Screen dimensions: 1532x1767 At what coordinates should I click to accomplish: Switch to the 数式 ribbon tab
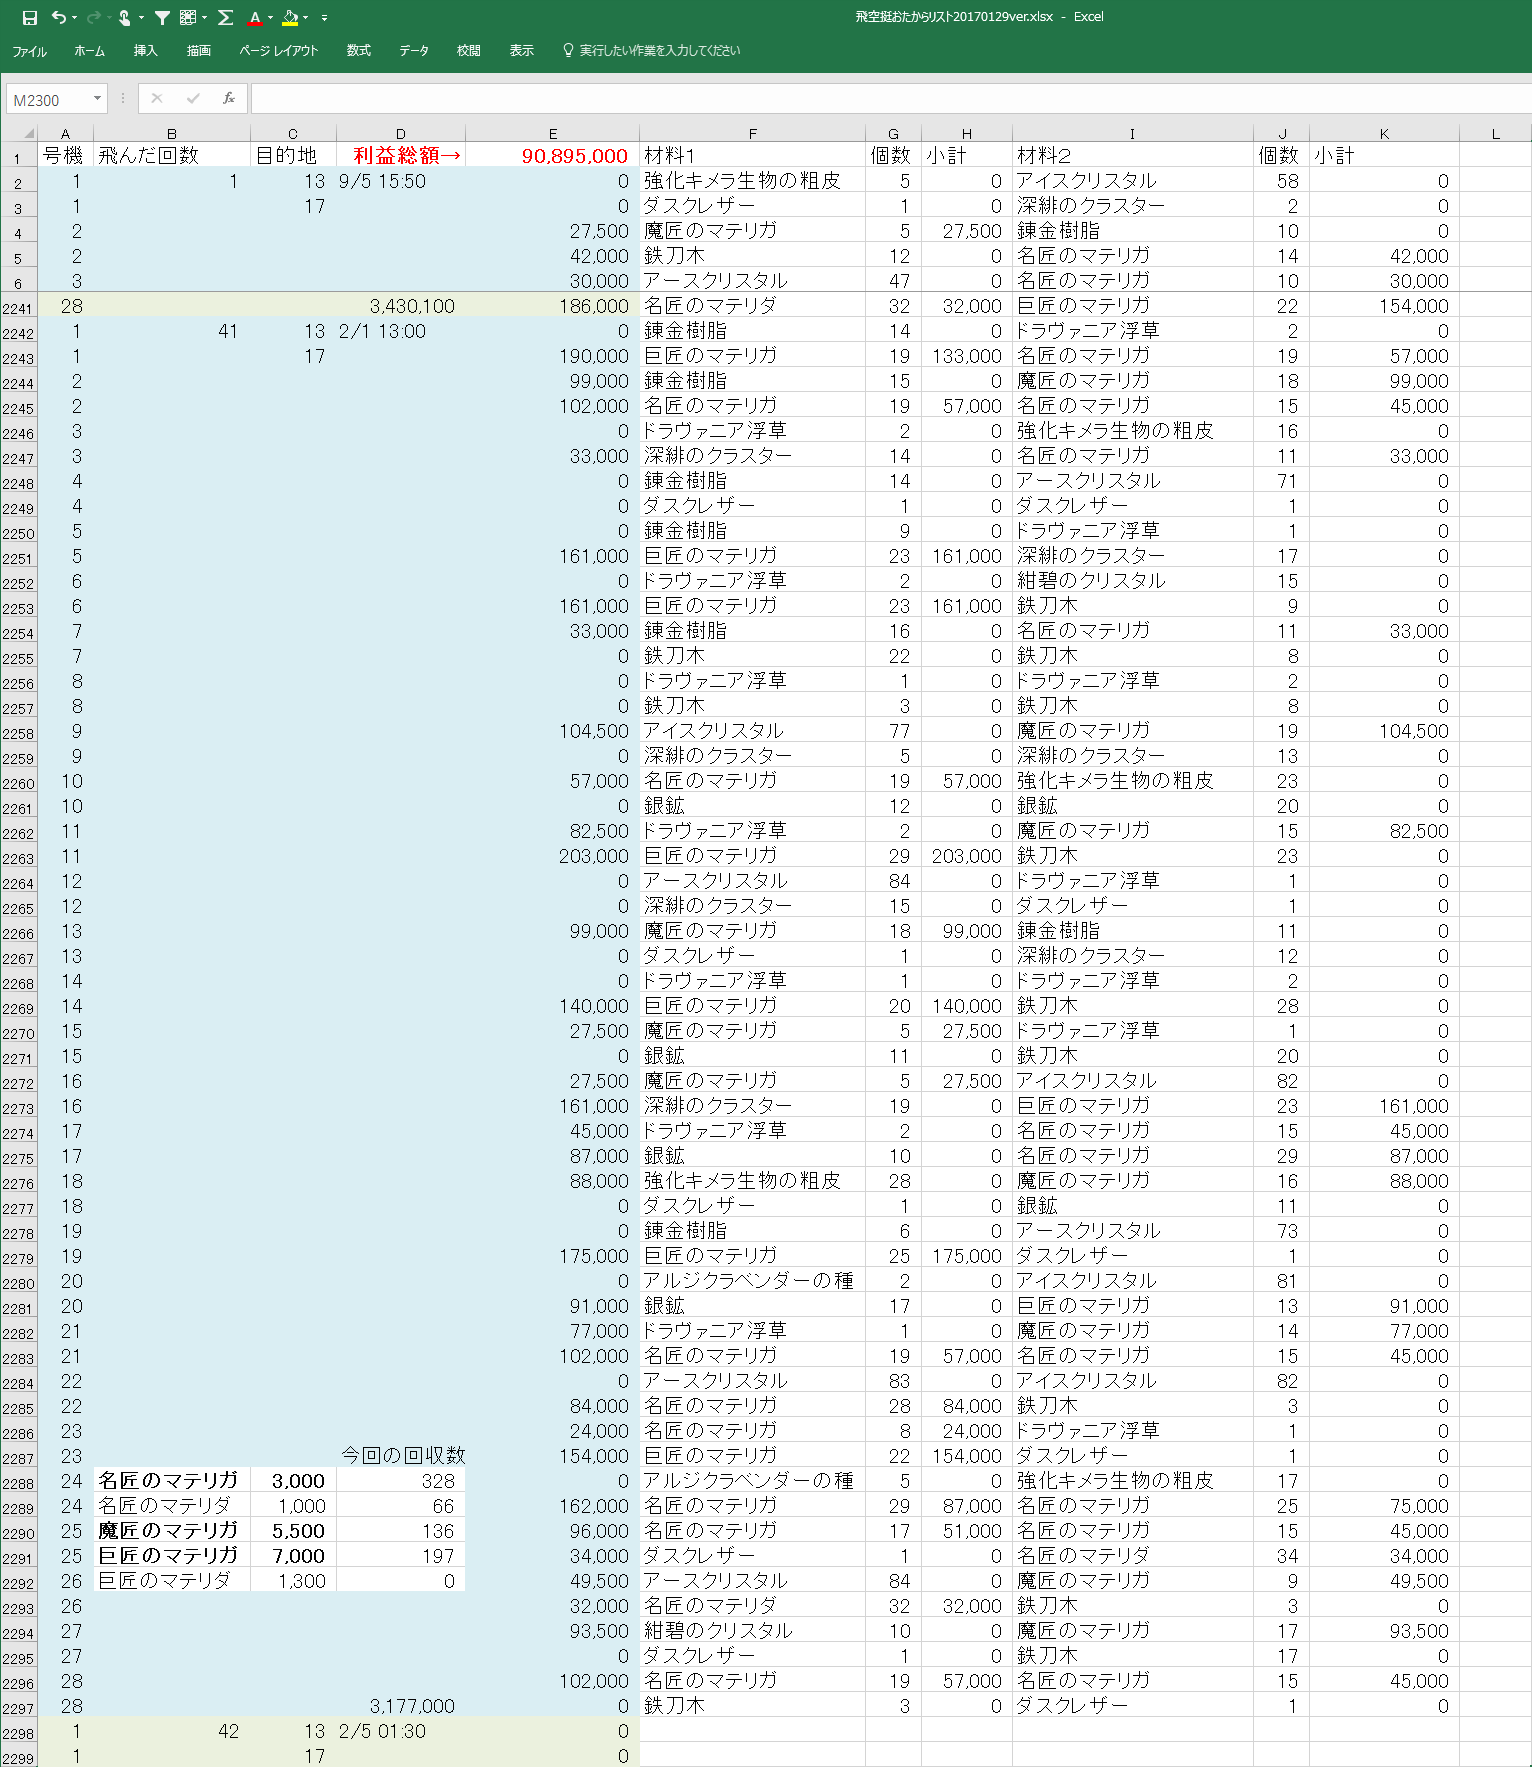(x=358, y=51)
